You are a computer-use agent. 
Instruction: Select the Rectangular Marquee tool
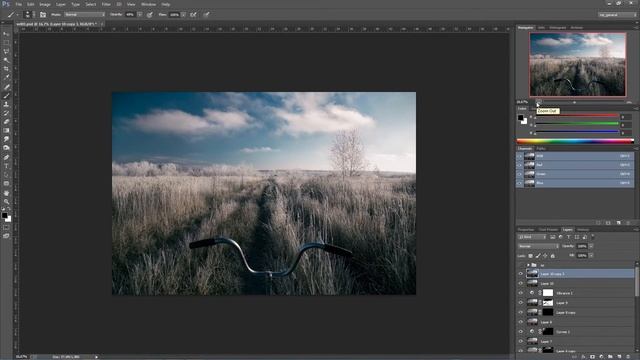[x=6, y=43]
